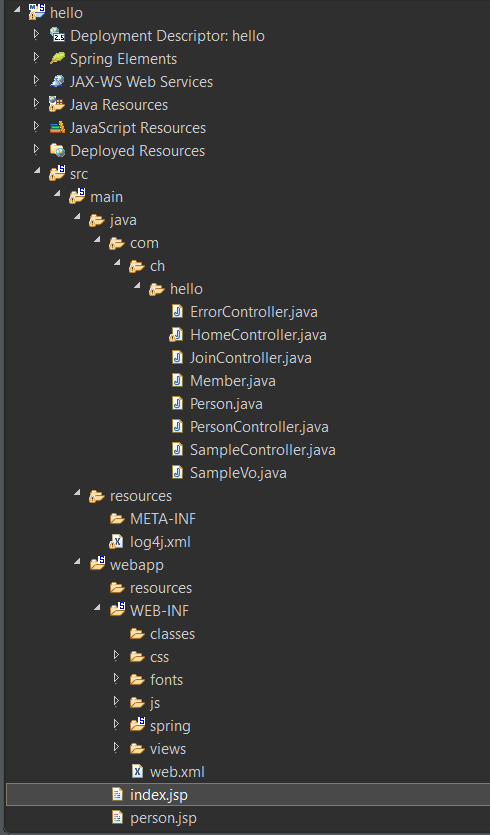Select the 'PersonController.java' label
The image size is (490, 835).
[x=259, y=427]
